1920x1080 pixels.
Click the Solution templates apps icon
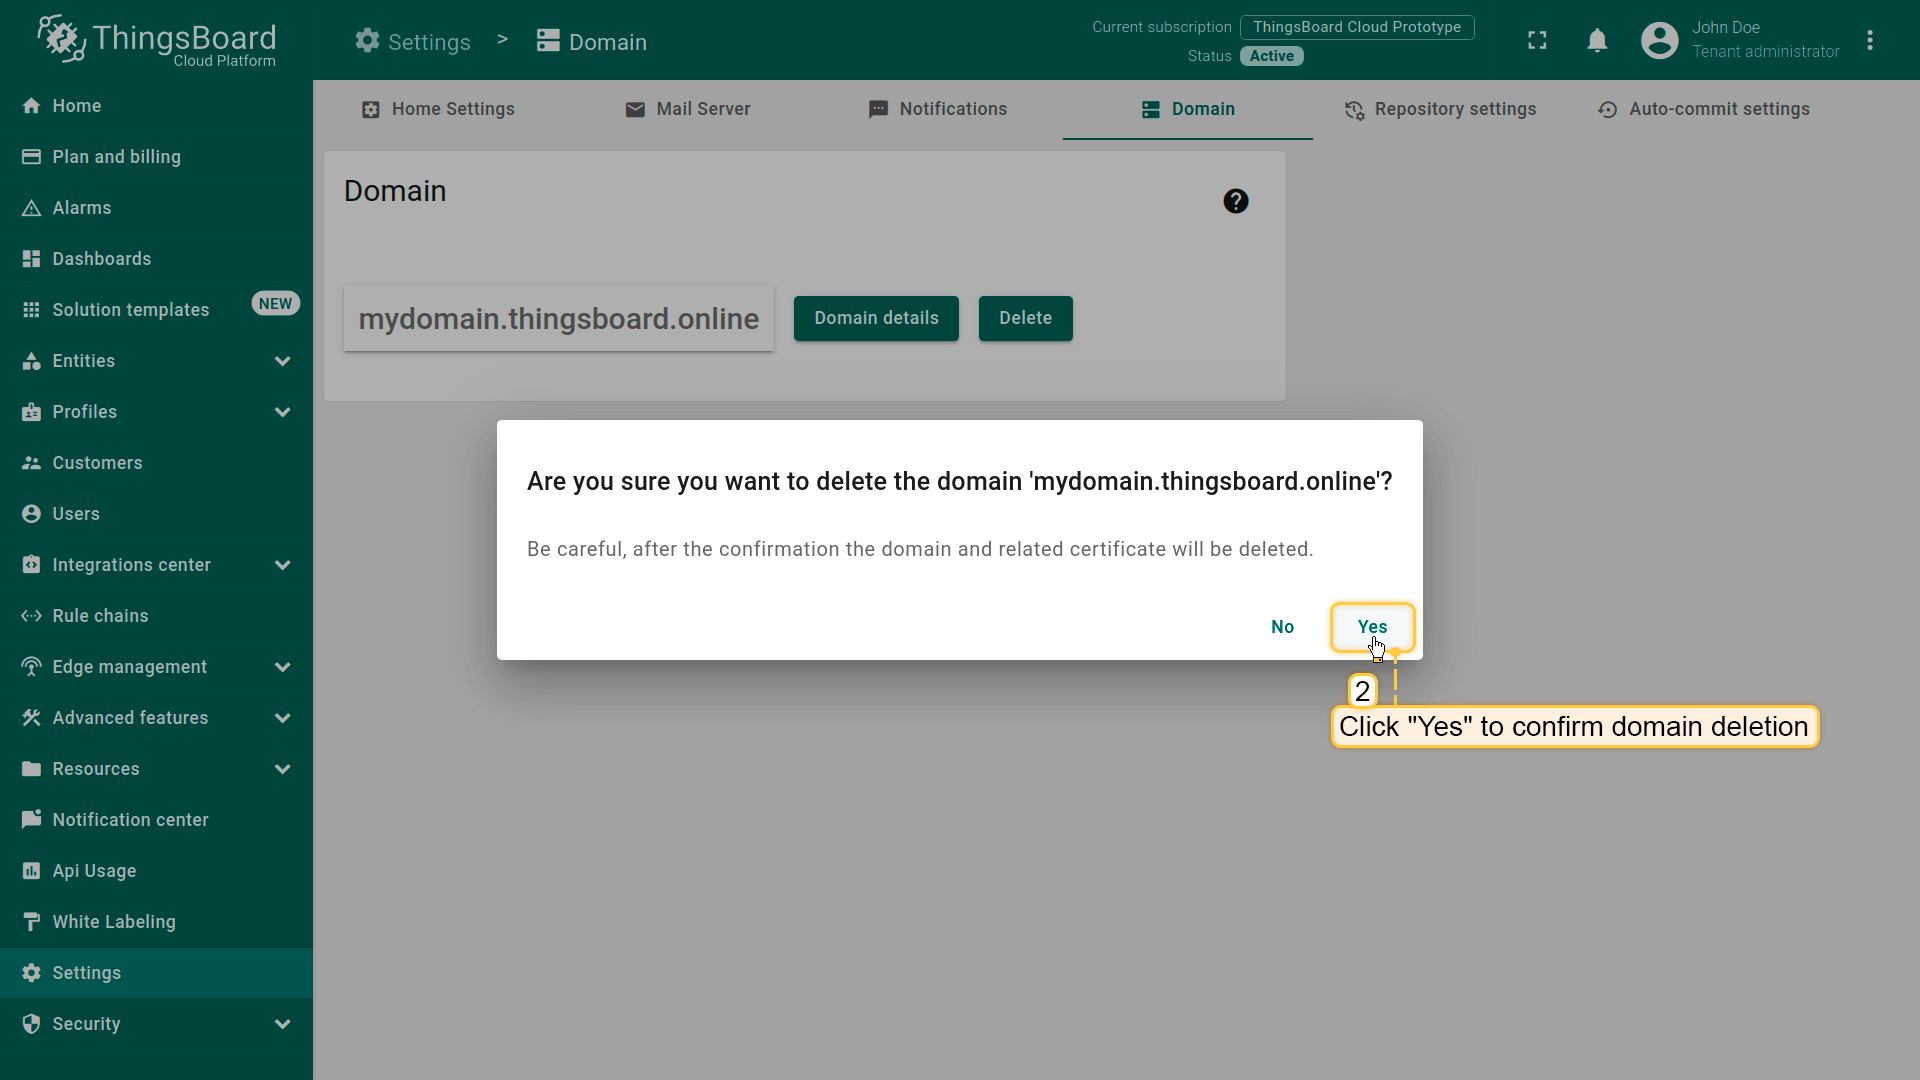(31, 310)
